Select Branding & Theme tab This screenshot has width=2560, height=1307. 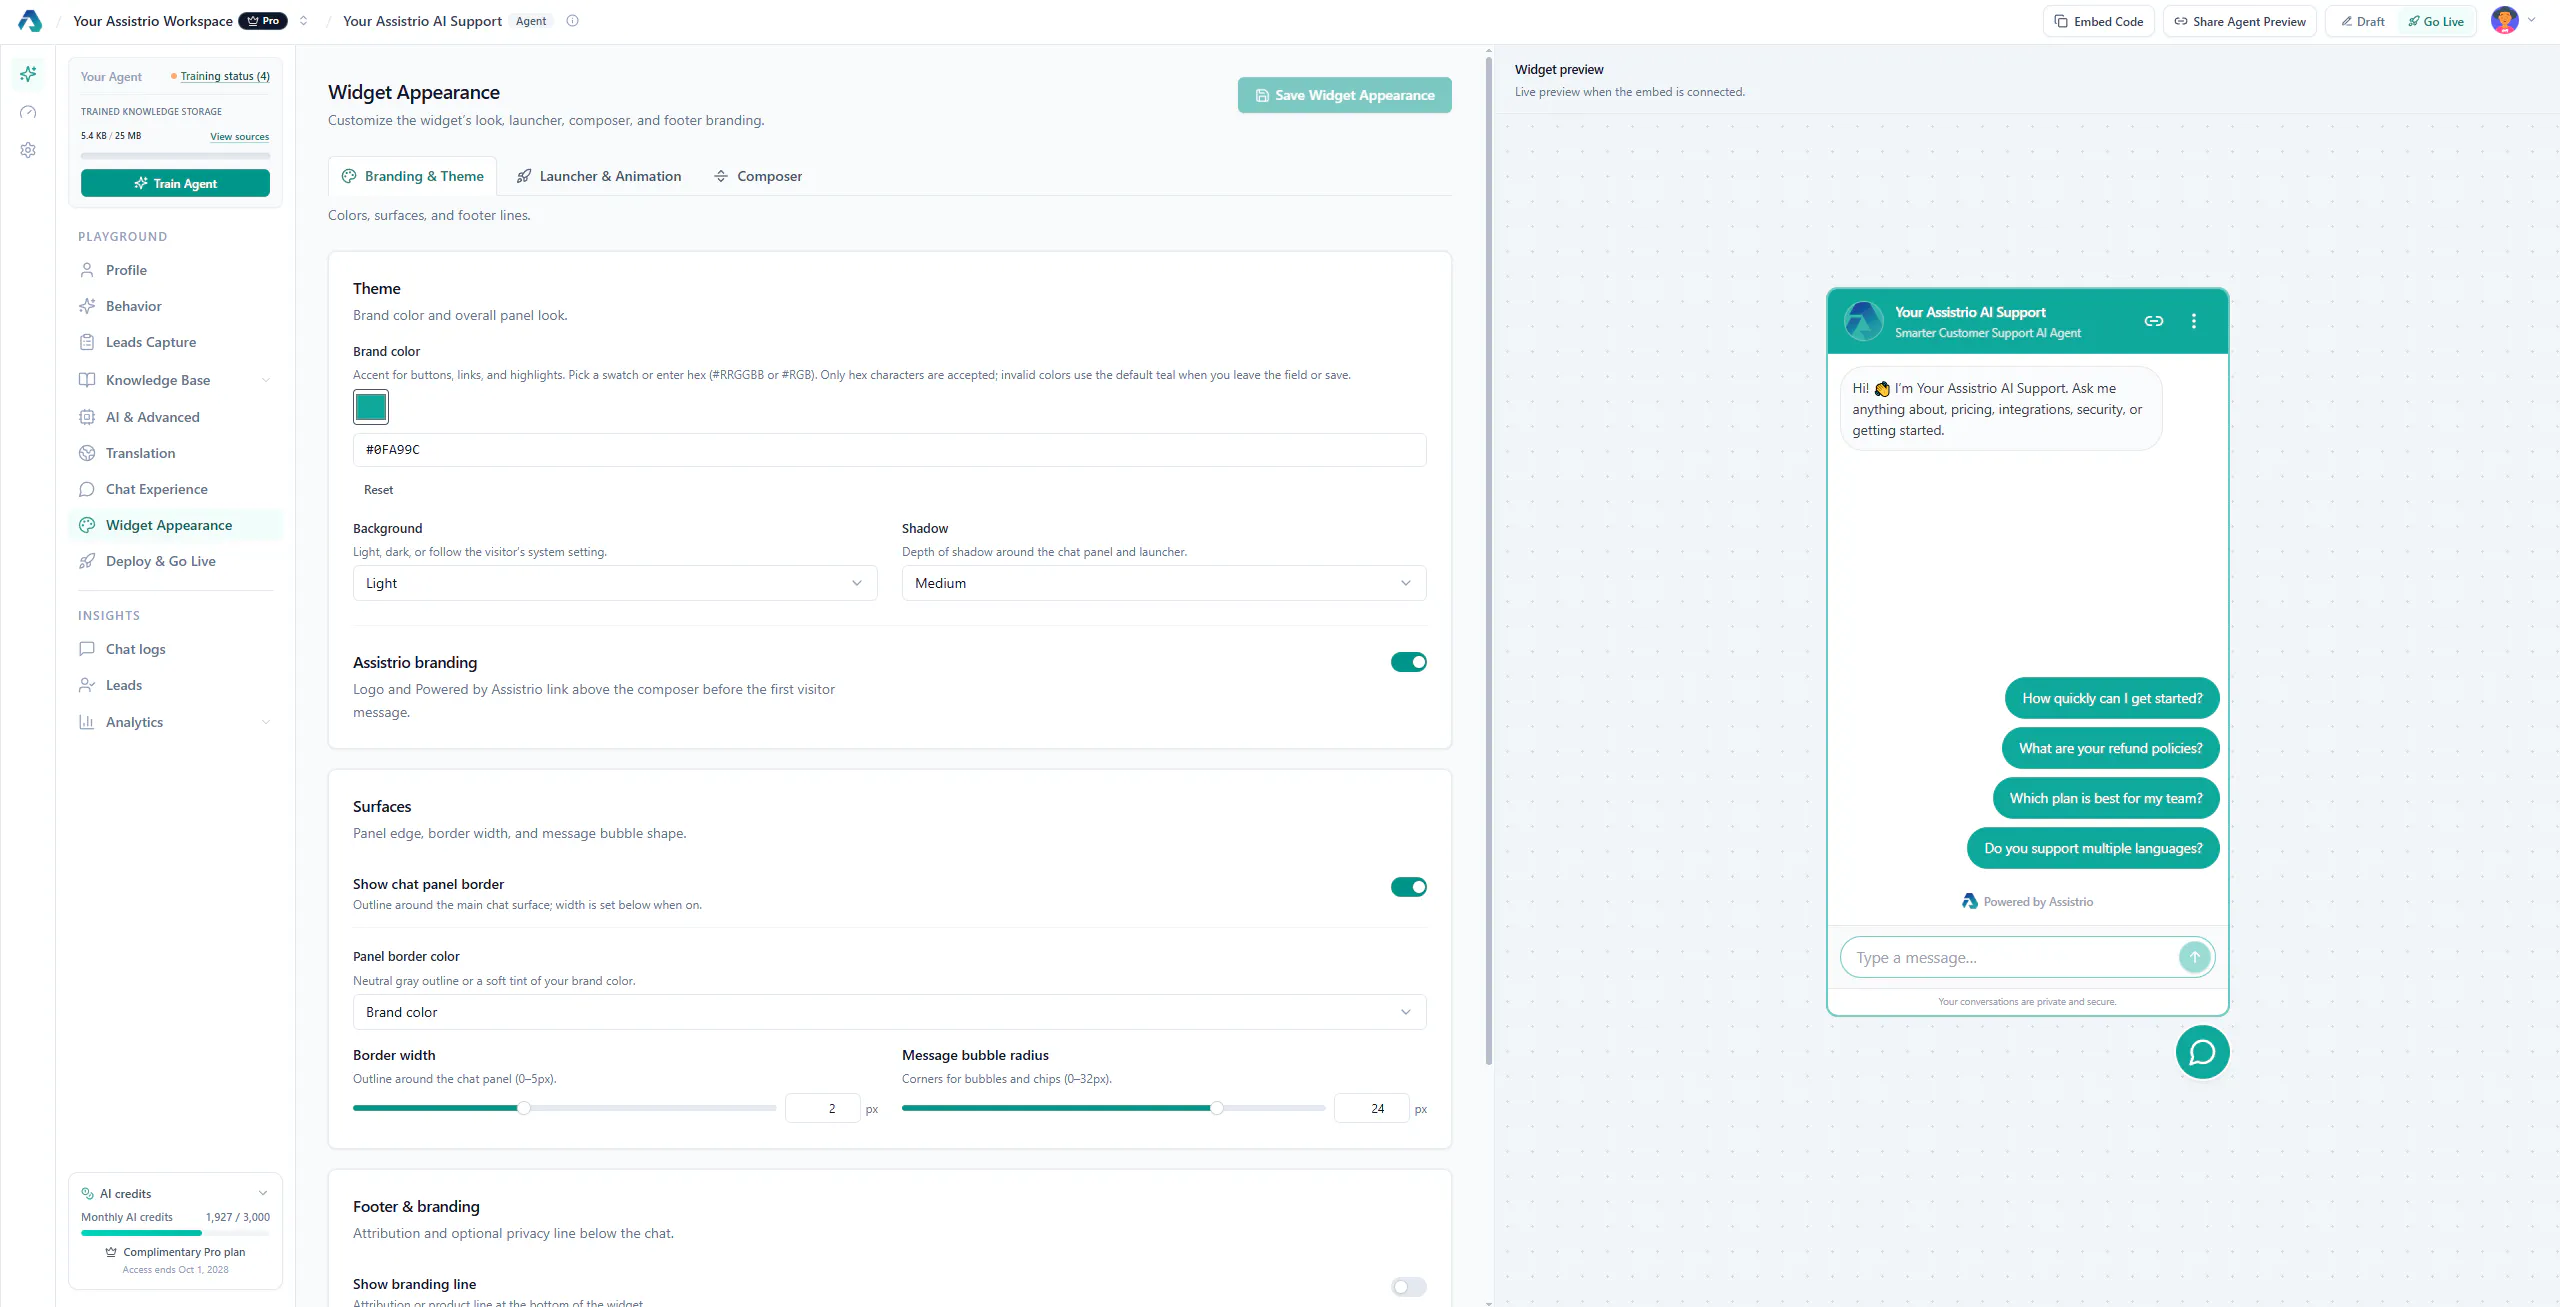point(412,176)
